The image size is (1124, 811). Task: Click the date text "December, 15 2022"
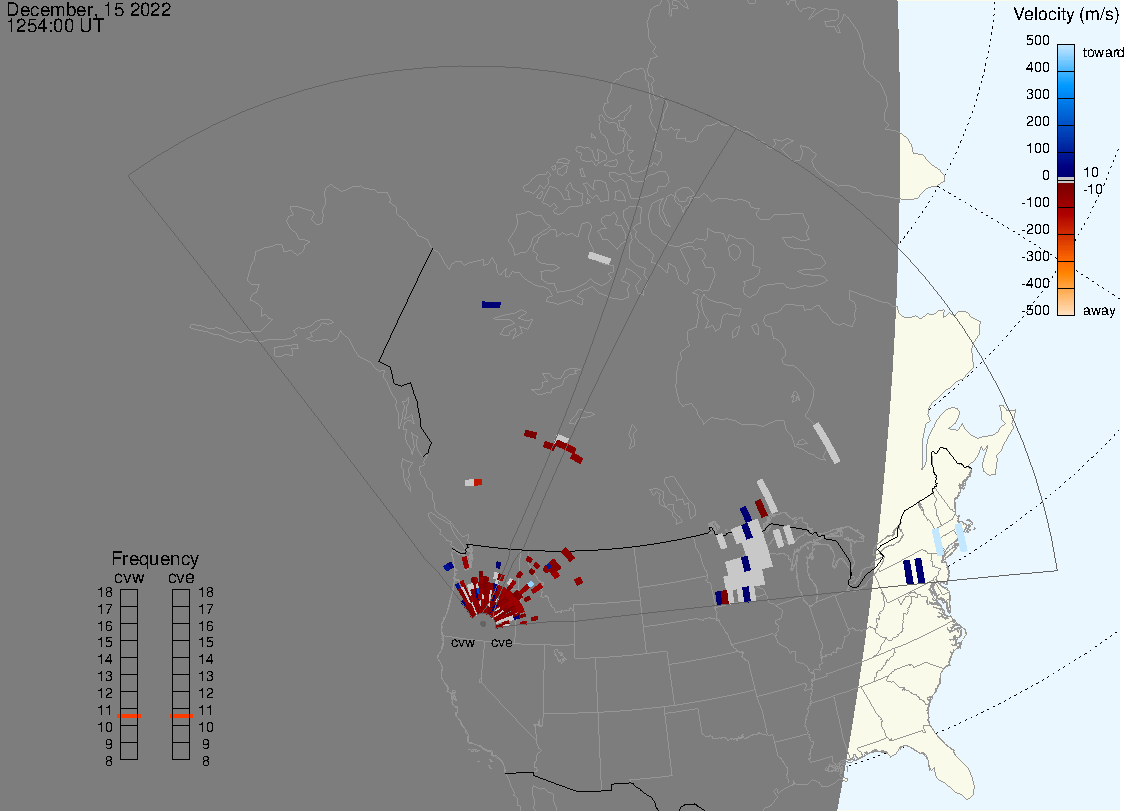click(89, 9)
